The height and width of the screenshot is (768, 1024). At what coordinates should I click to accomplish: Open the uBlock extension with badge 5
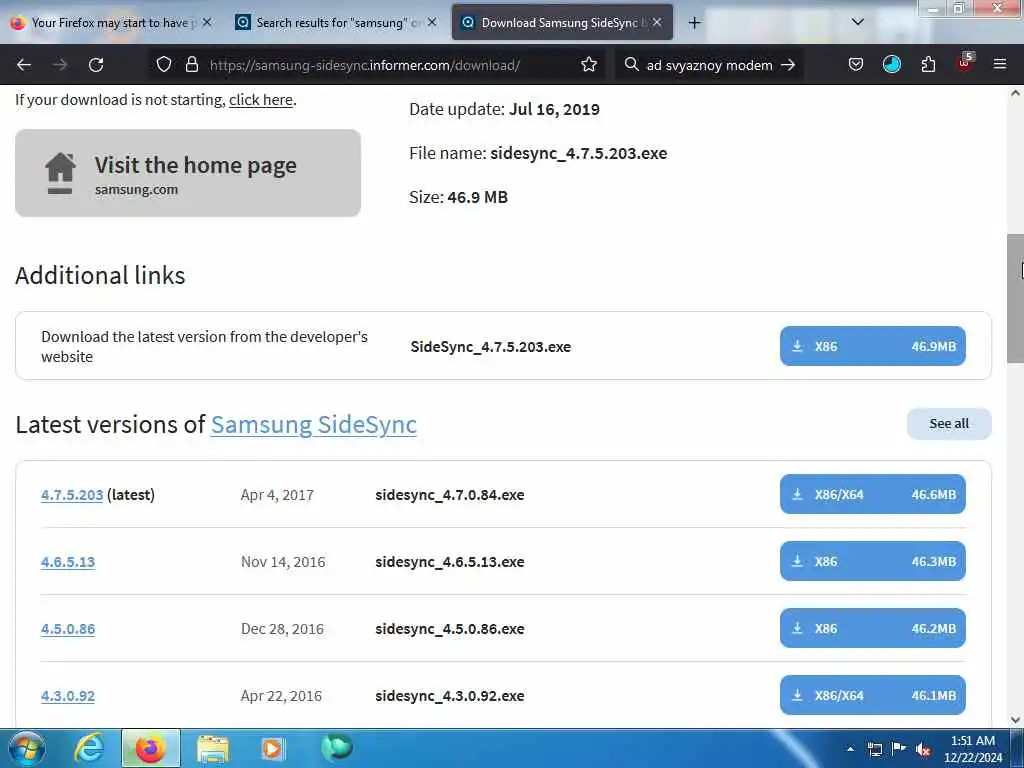[x=965, y=63]
